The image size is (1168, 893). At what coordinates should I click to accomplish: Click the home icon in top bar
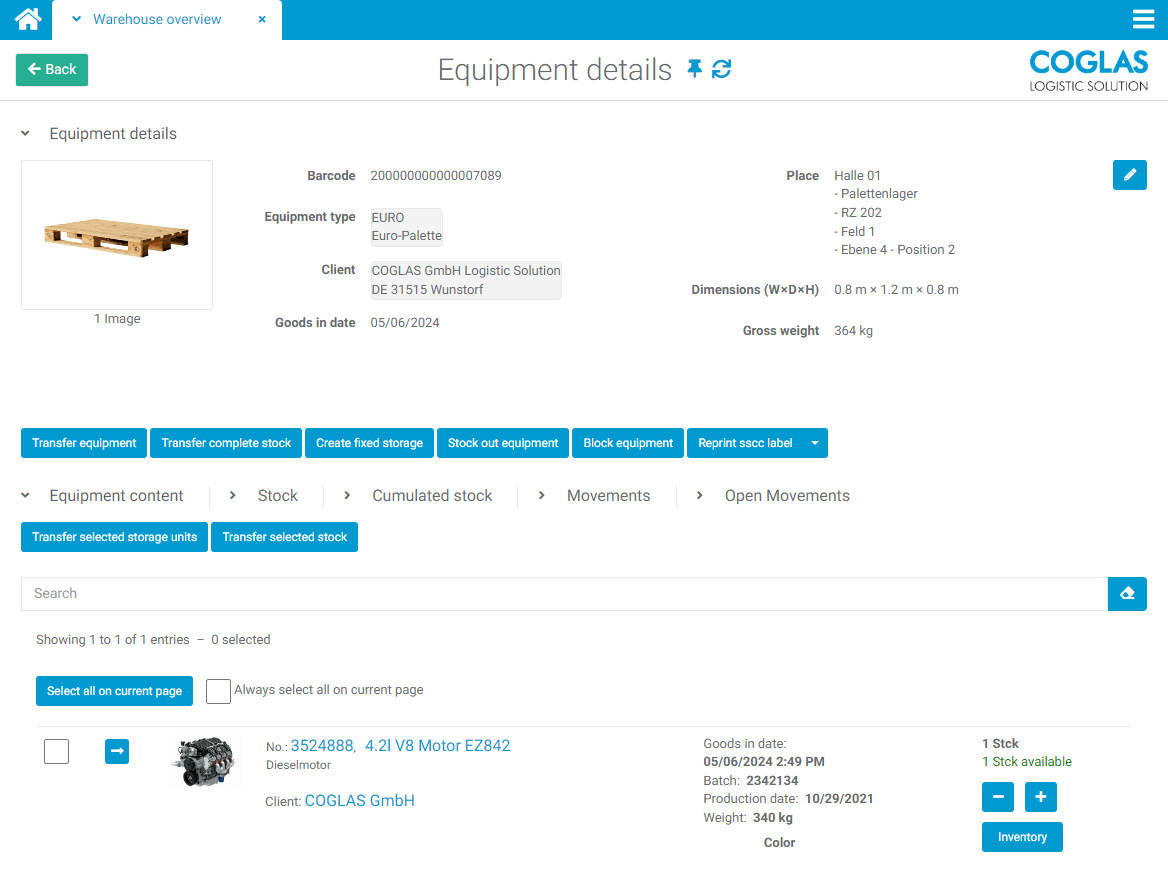coord(28,19)
